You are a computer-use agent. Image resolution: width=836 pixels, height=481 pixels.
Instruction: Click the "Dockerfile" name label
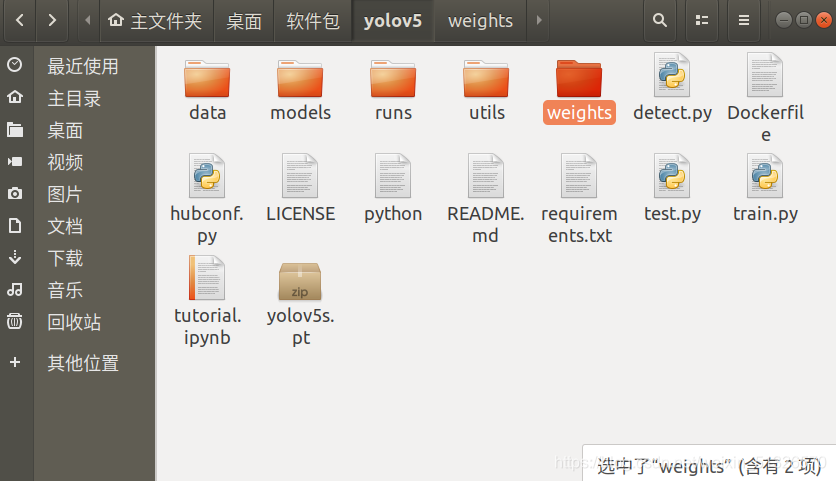point(766,123)
